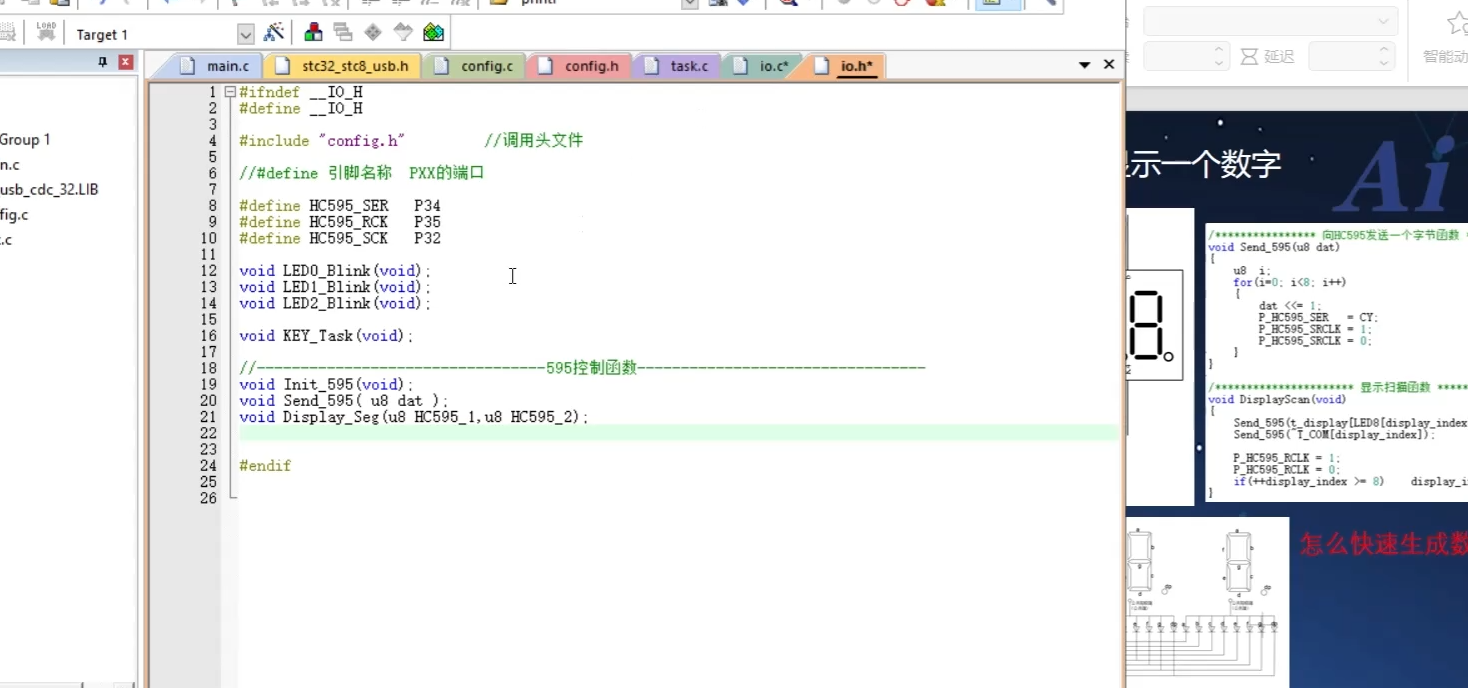The image size is (1468, 688).
Task: Click the 'void Display_Seg' declaration line
Action: point(414,417)
